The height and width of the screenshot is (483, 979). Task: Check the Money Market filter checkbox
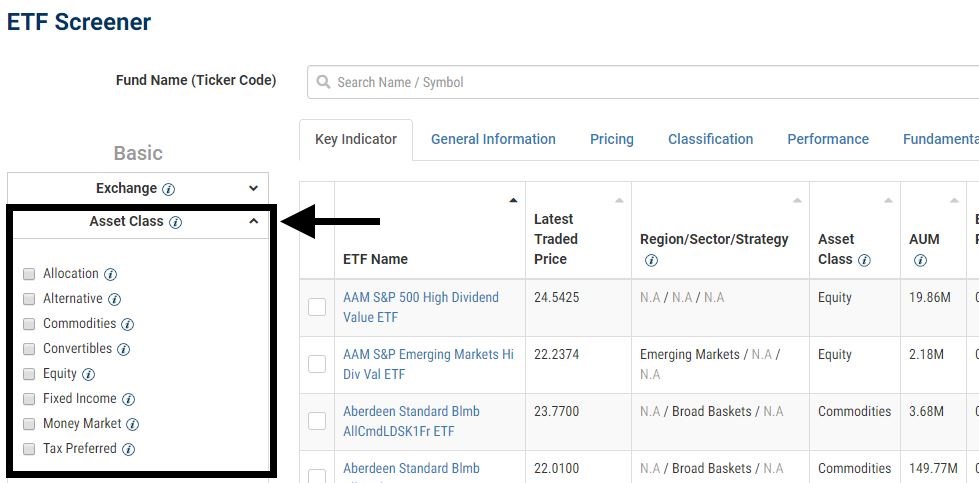(29, 424)
